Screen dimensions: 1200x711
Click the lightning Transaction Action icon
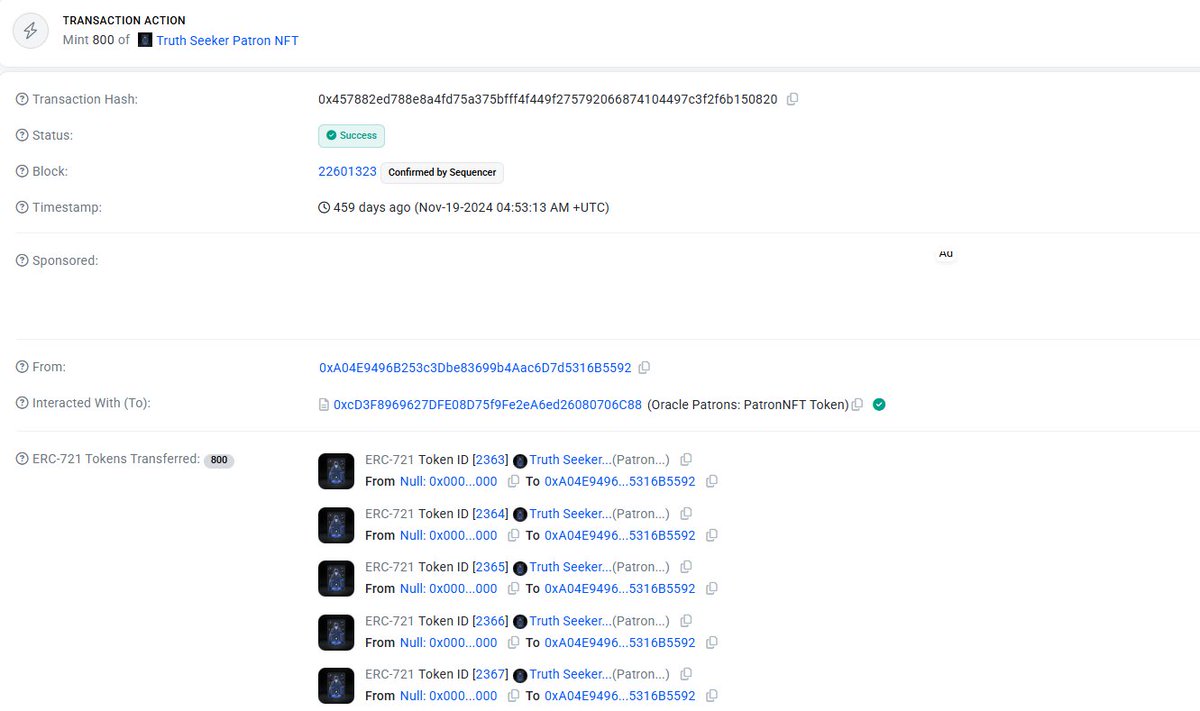31,30
